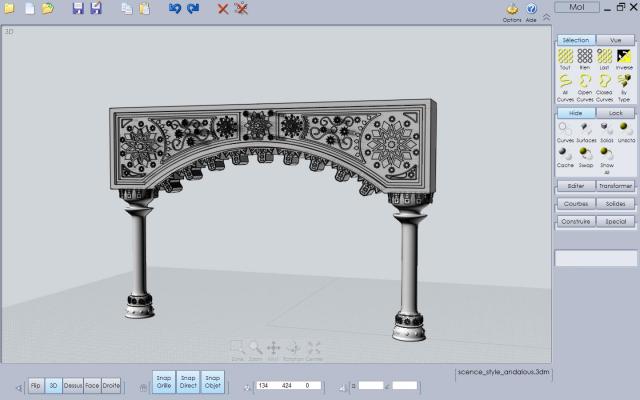Hide Curves icon in Hide panel
Image resolution: width=640 pixels, height=400 pixels.
[x=565, y=133]
